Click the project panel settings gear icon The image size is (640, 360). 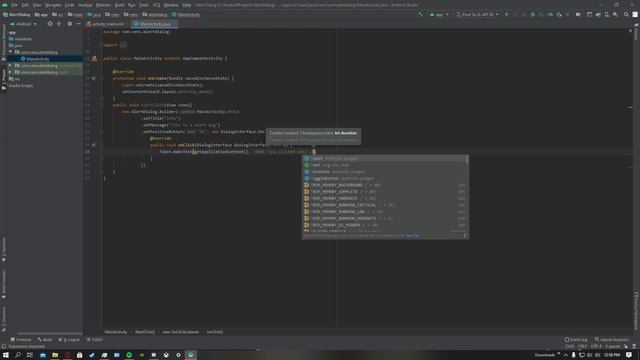coord(69,24)
